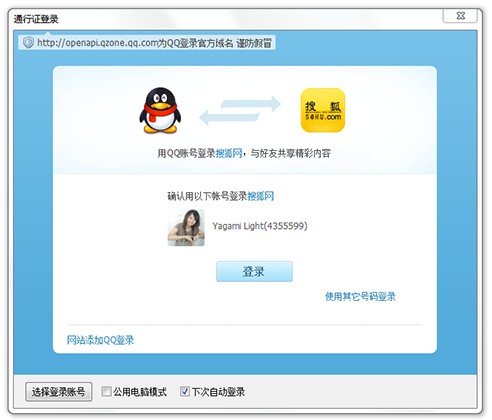Open the 使用其它号码登录 link
This screenshot has height=420, width=492.
(360, 296)
